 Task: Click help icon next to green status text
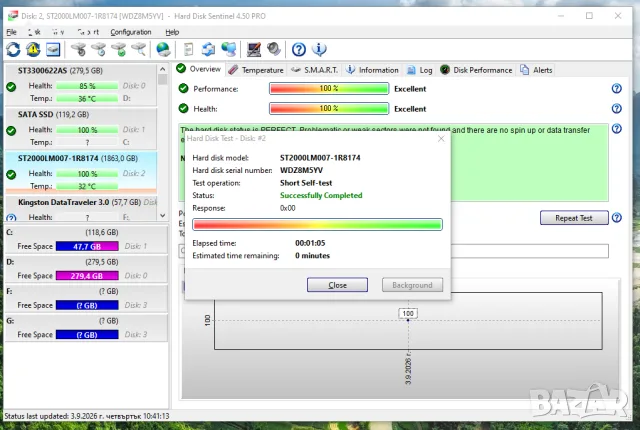pos(616,129)
